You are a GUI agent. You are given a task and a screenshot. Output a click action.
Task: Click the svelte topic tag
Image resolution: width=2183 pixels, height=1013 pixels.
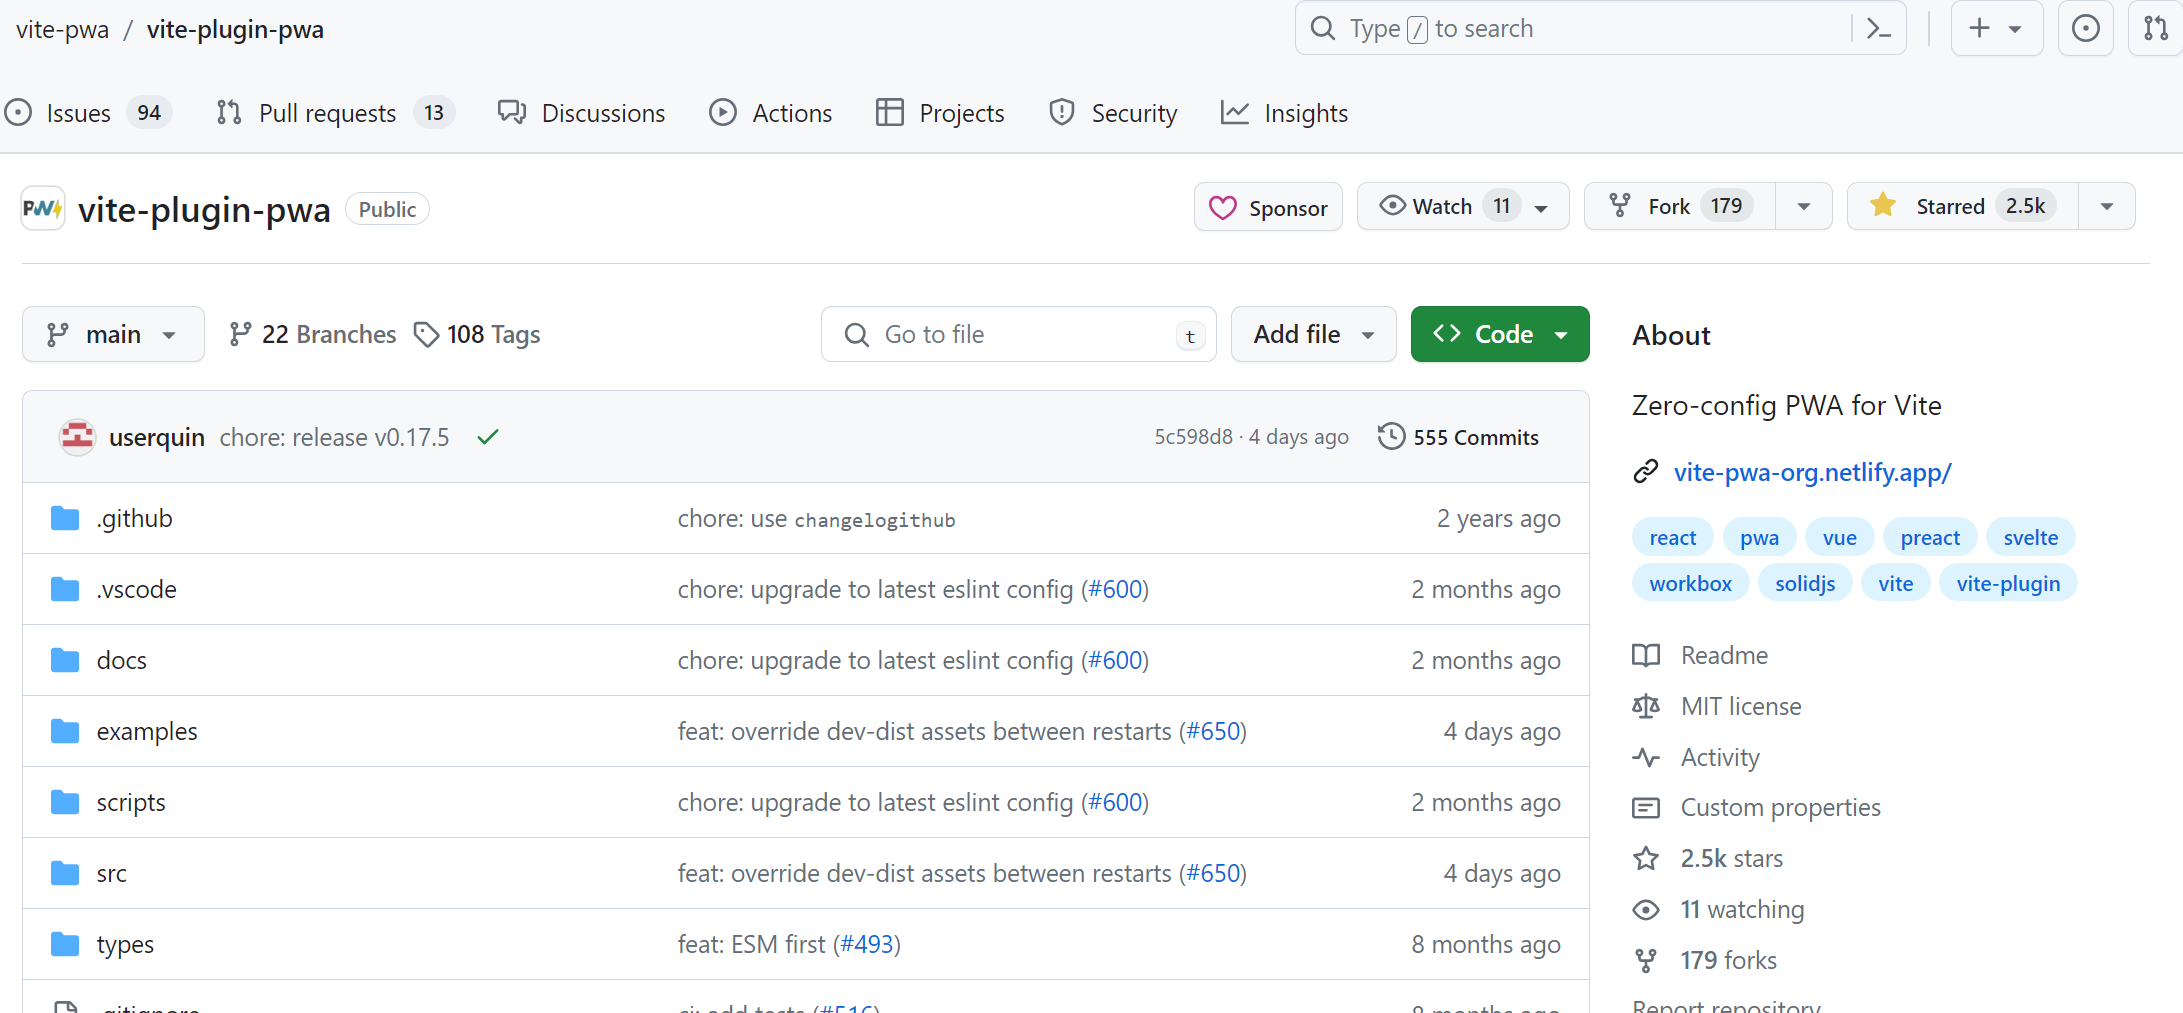tap(2030, 537)
